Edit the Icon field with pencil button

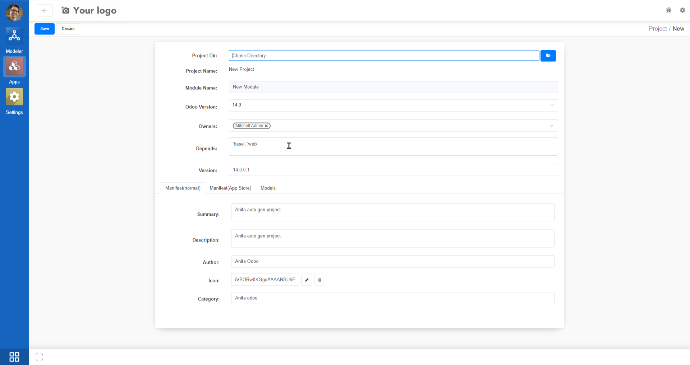click(307, 280)
